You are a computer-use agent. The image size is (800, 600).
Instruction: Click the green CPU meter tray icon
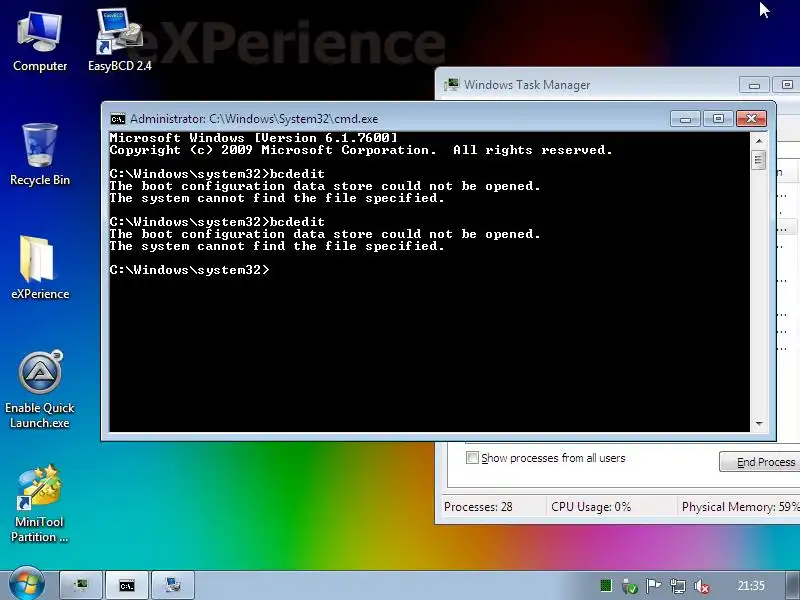[606, 586]
